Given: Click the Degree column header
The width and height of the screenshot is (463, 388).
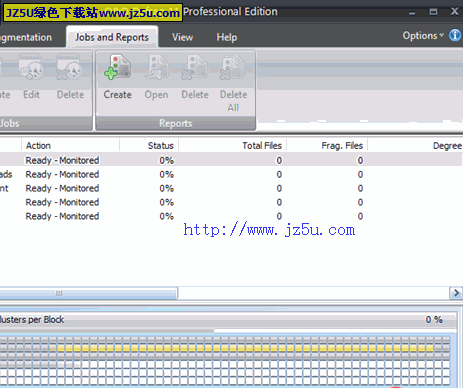Looking at the screenshot, I should [415, 146].
